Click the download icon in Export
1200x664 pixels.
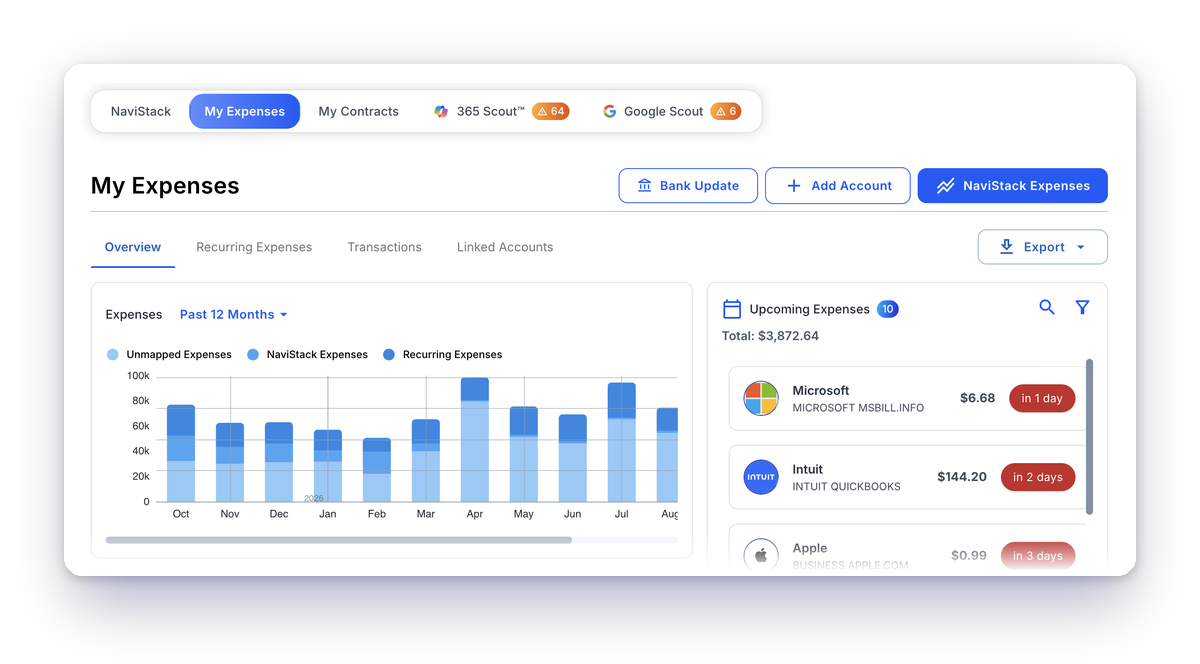[x=1007, y=247]
